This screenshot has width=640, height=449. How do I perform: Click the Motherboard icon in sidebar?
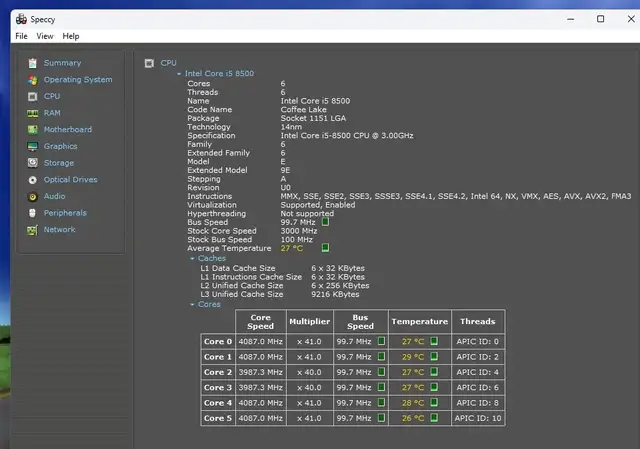[33, 130]
